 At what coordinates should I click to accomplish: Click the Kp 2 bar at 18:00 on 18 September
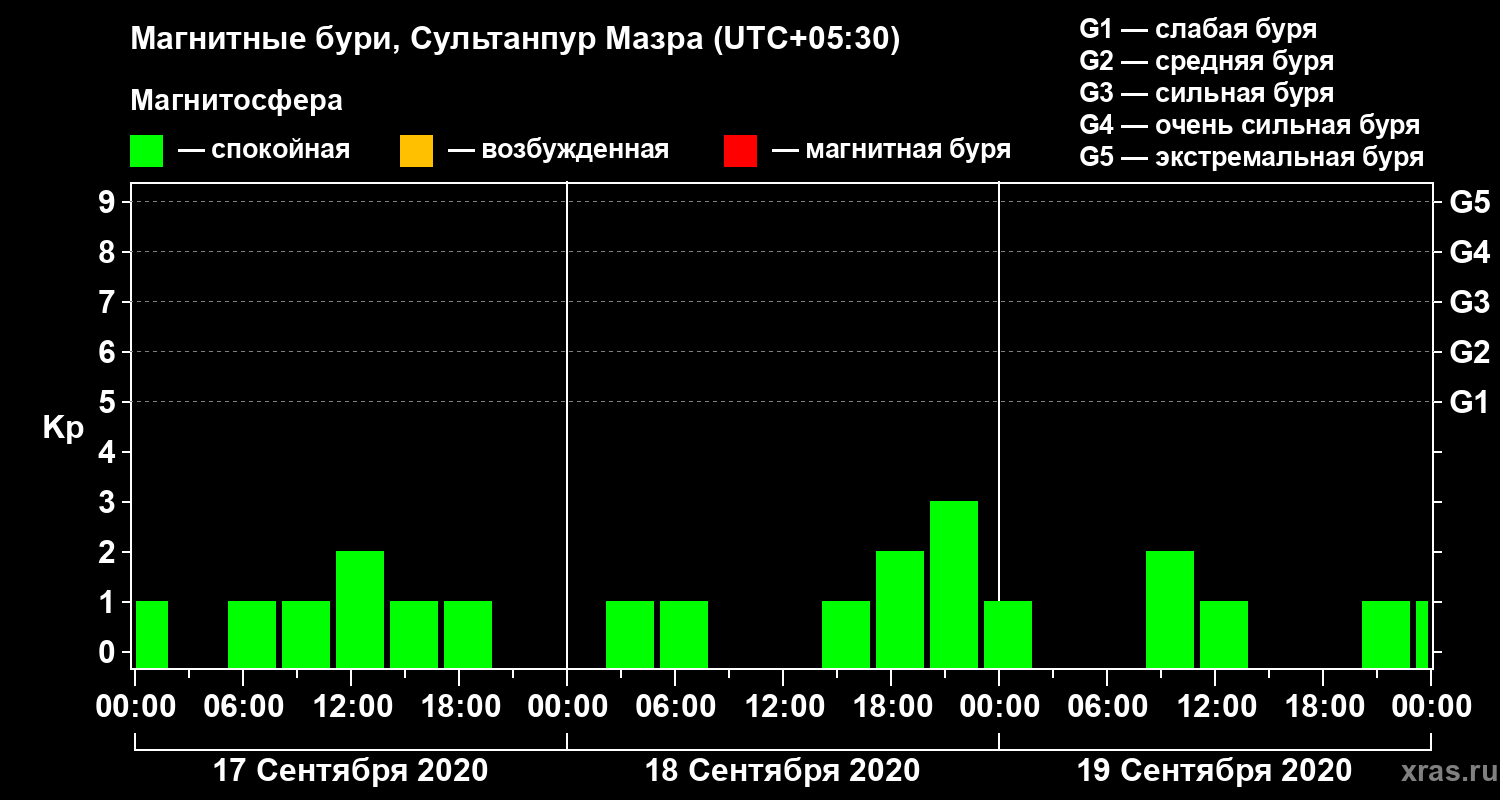(x=900, y=609)
